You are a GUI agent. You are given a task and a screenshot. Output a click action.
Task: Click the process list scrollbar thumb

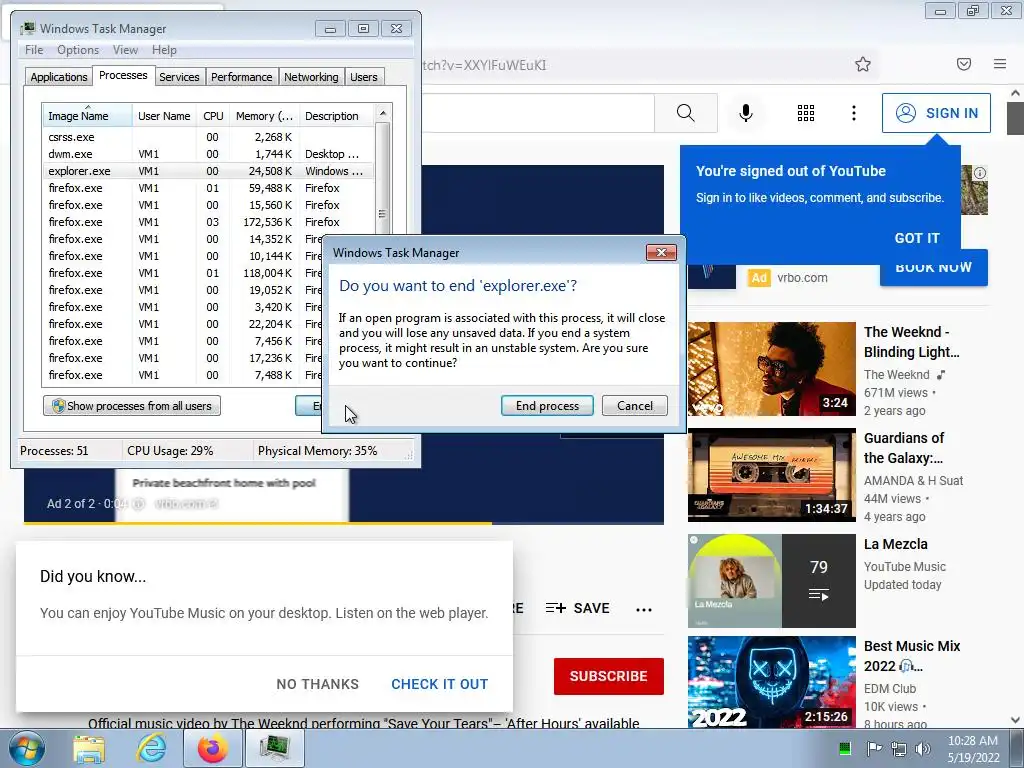[383, 213]
